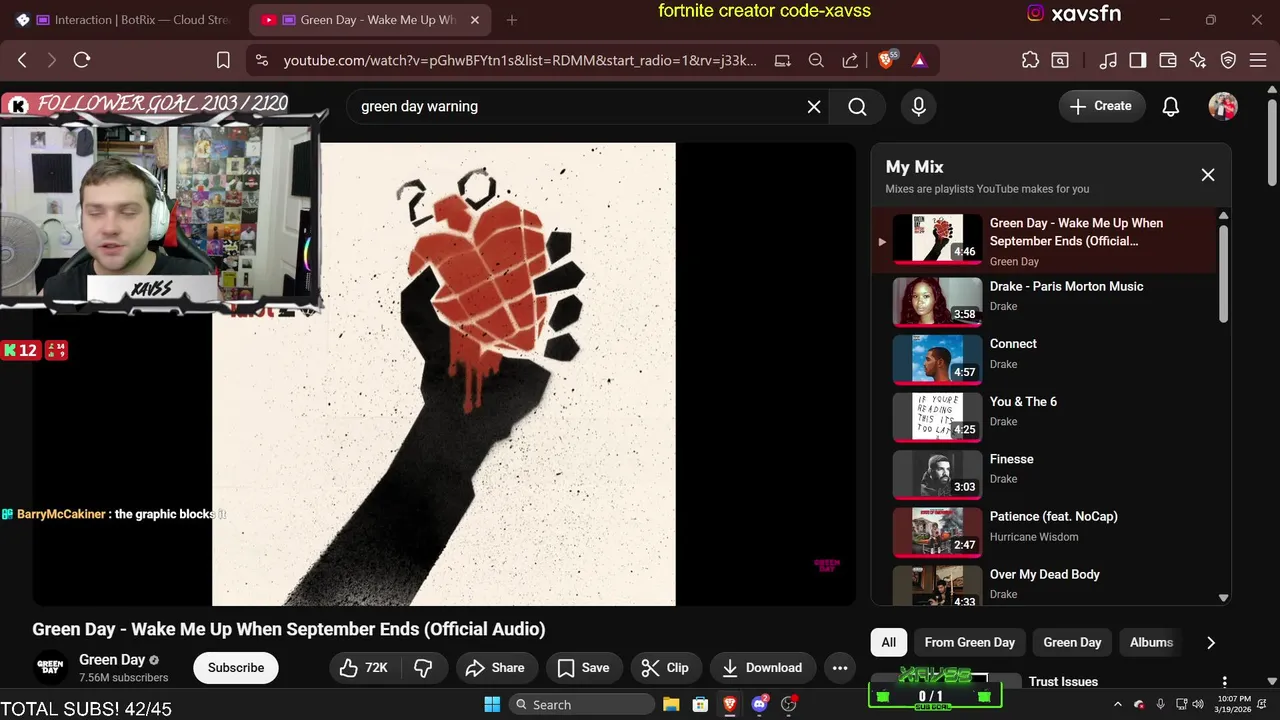The image size is (1280, 720).
Task: Open Windows Start menu
Action: [492, 704]
